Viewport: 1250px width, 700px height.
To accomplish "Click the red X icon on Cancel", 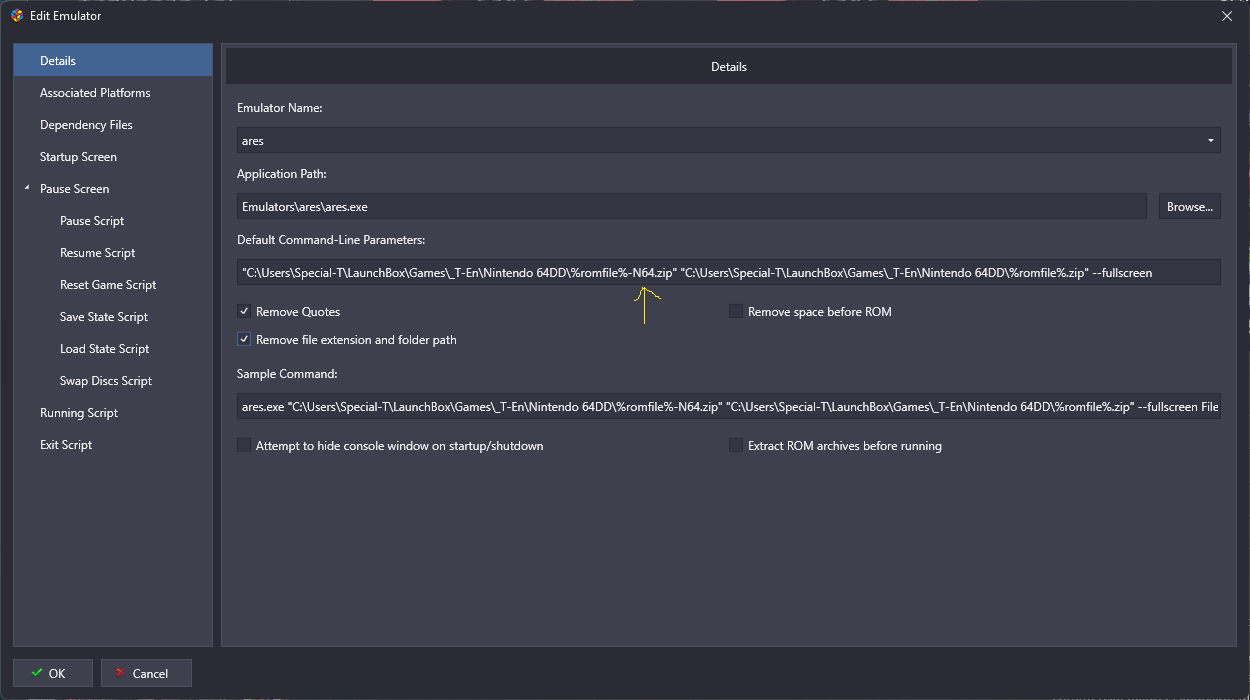I will 120,673.
